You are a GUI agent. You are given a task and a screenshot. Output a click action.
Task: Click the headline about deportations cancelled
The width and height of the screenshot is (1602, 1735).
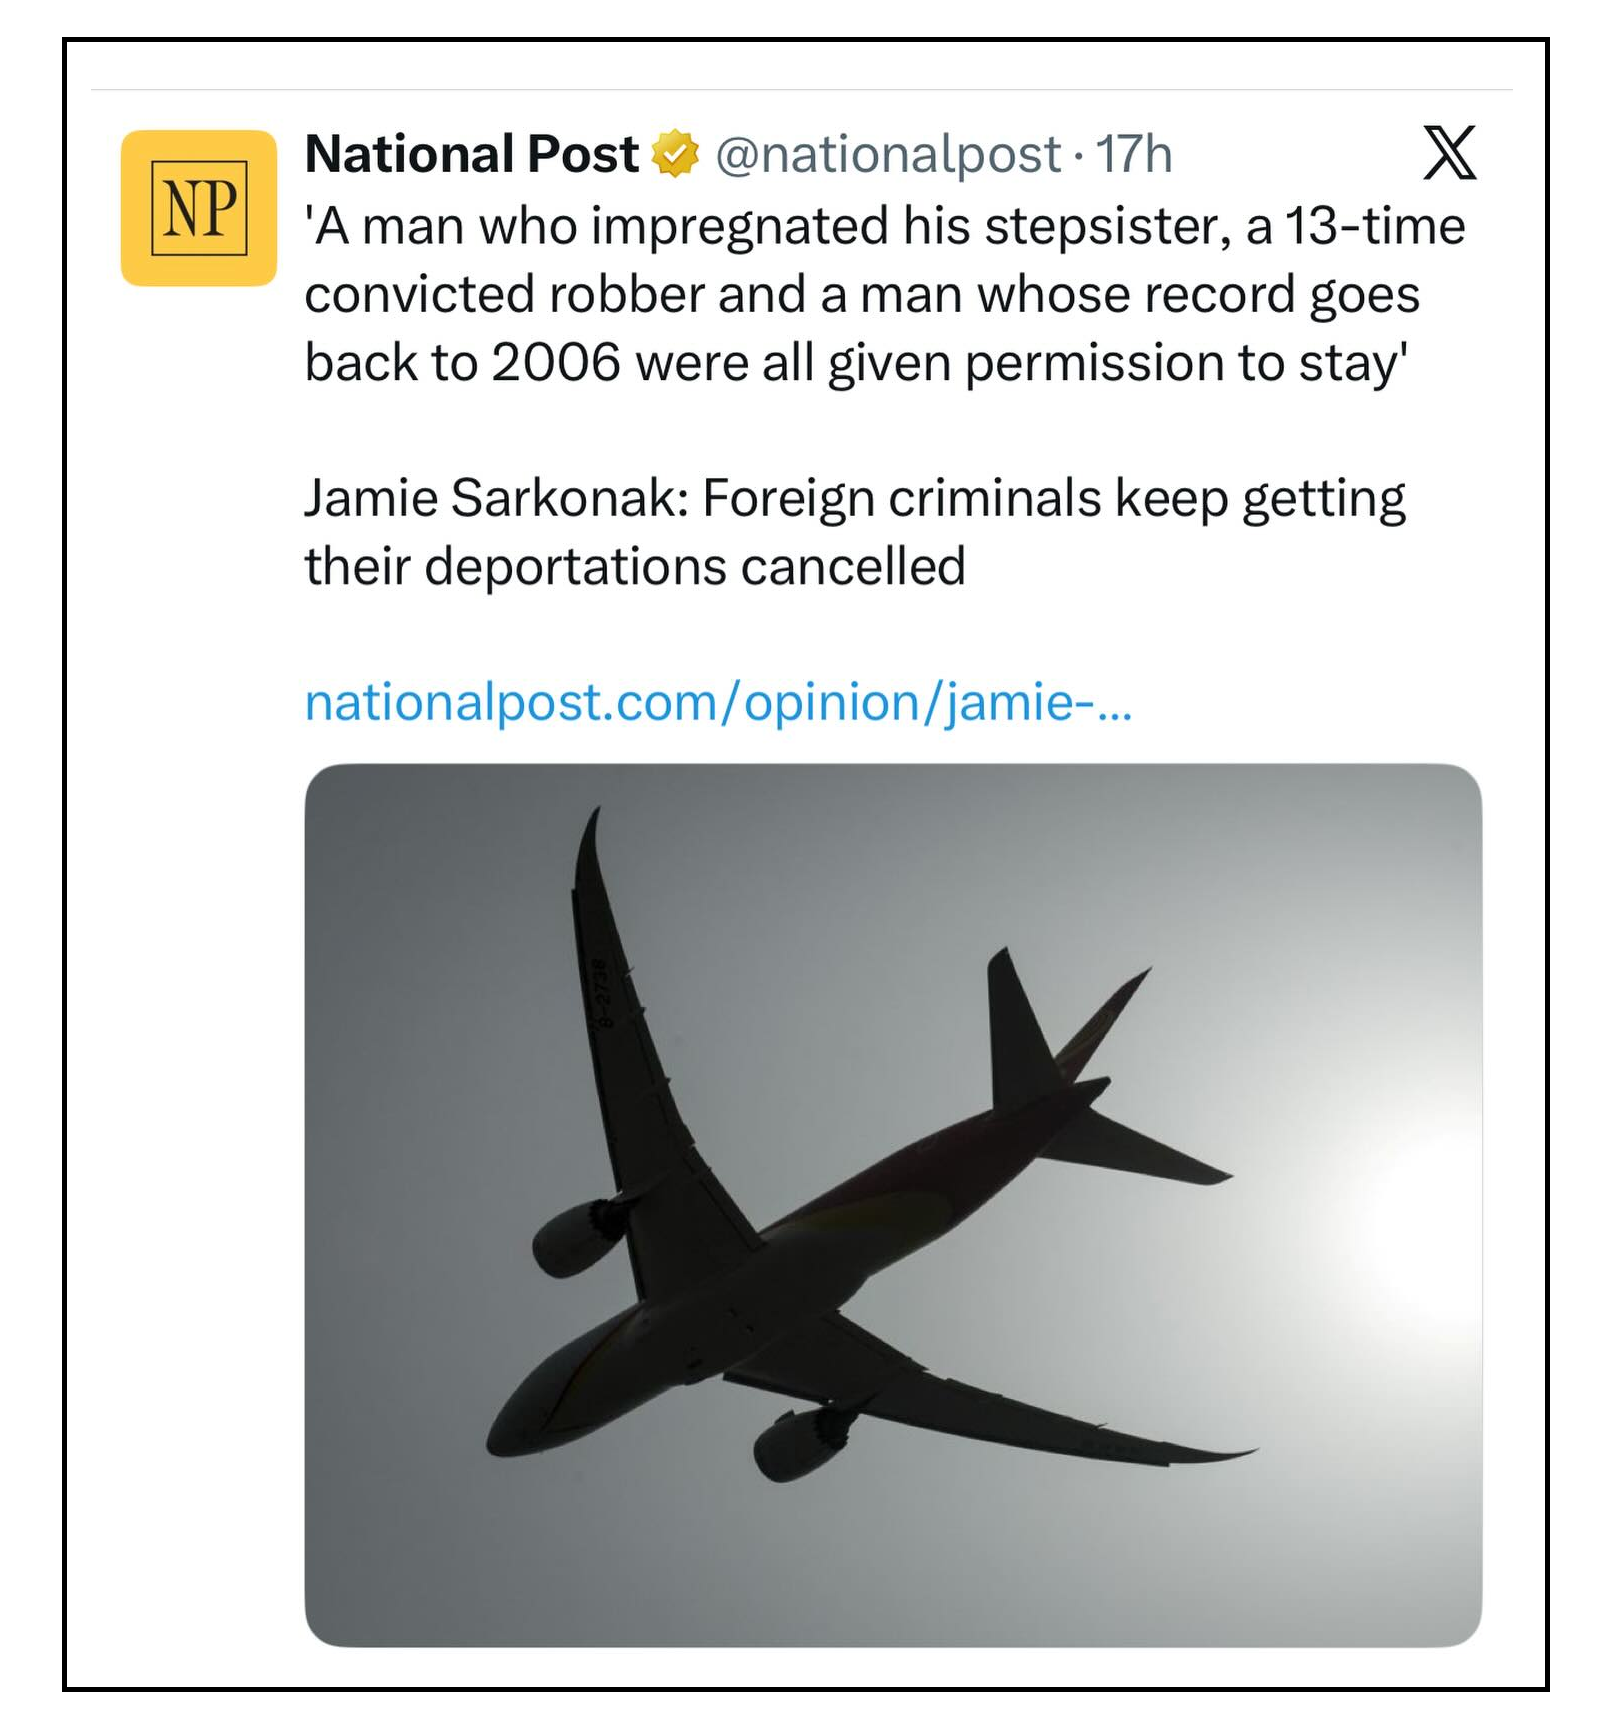tap(854, 532)
